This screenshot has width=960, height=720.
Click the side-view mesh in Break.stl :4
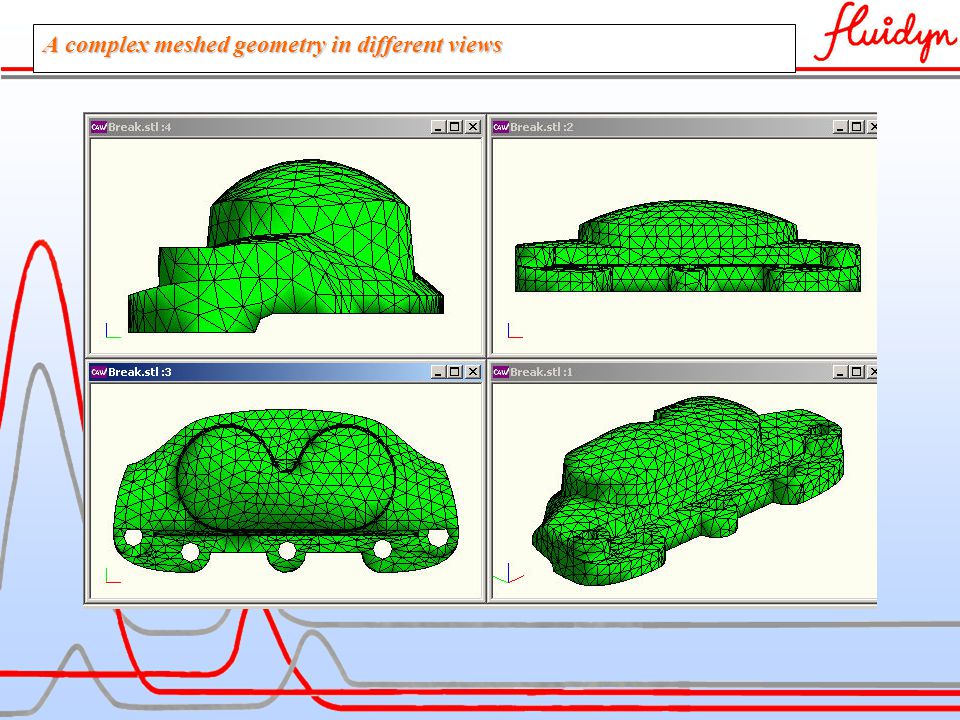pyautogui.click(x=286, y=246)
